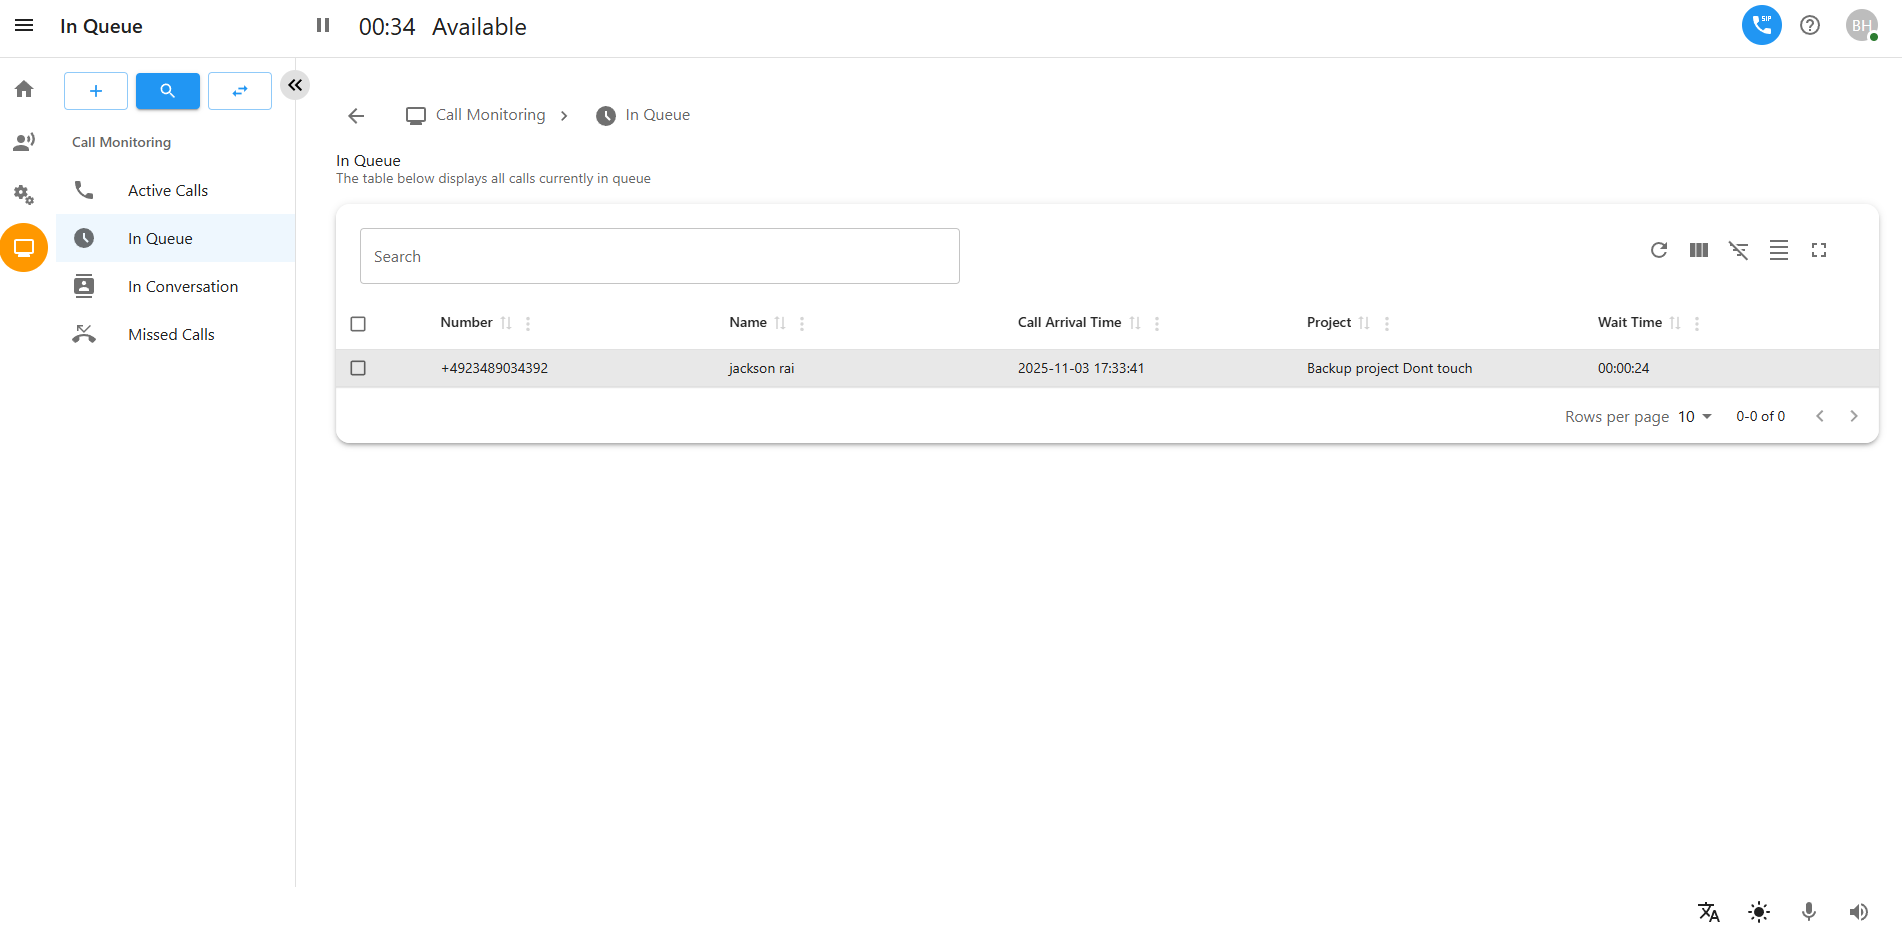Open the column visibility settings icon
Image resolution: width=1902 pixels, height=926 pixels.
click(x=1698, y=250)
